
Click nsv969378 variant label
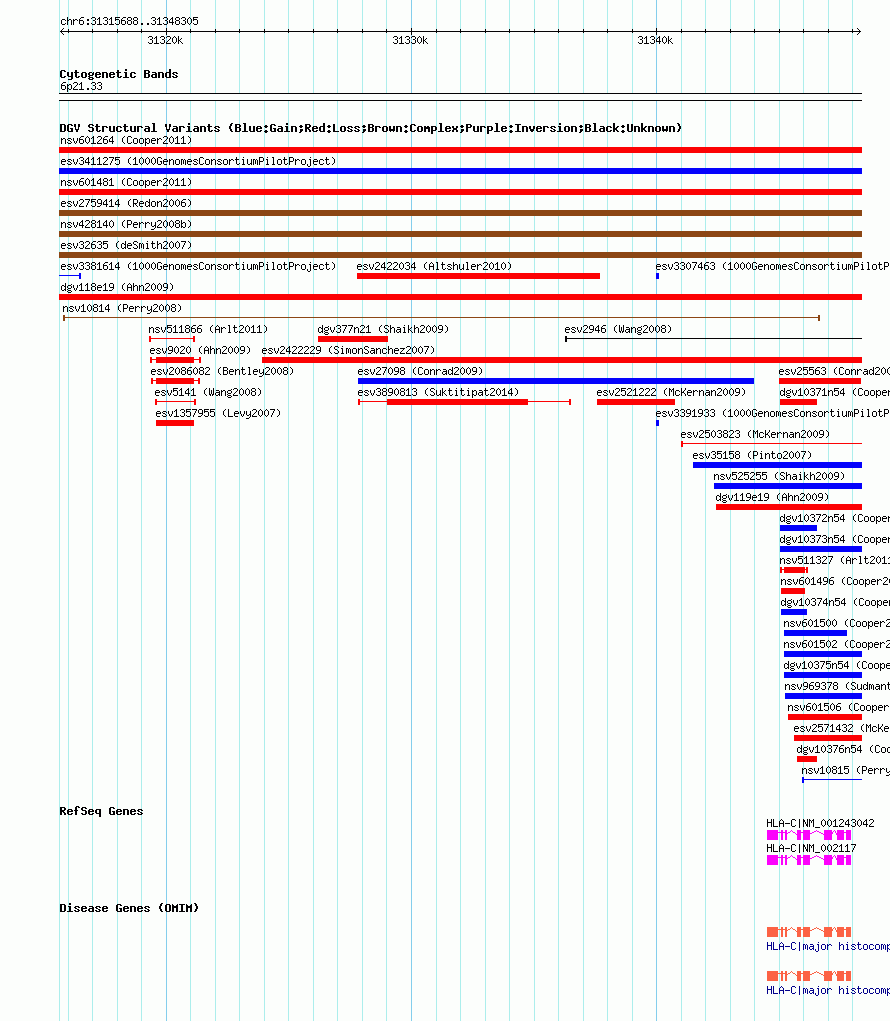[837, 686]
